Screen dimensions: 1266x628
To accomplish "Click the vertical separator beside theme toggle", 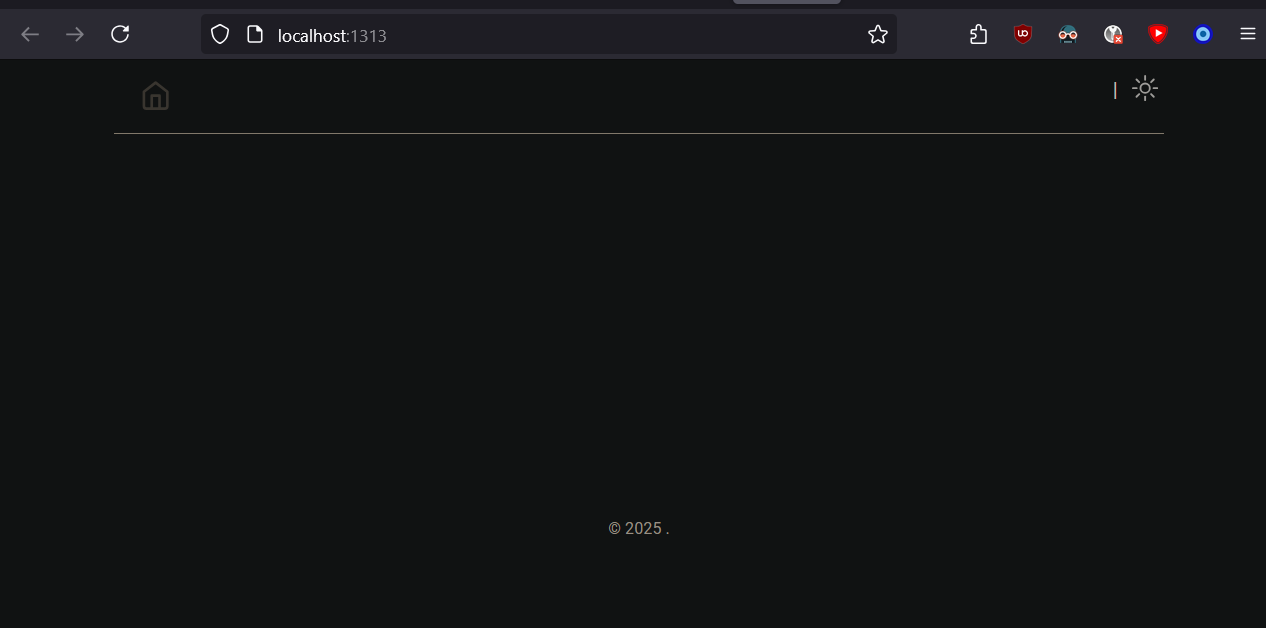I will (x=1115, y=90).
